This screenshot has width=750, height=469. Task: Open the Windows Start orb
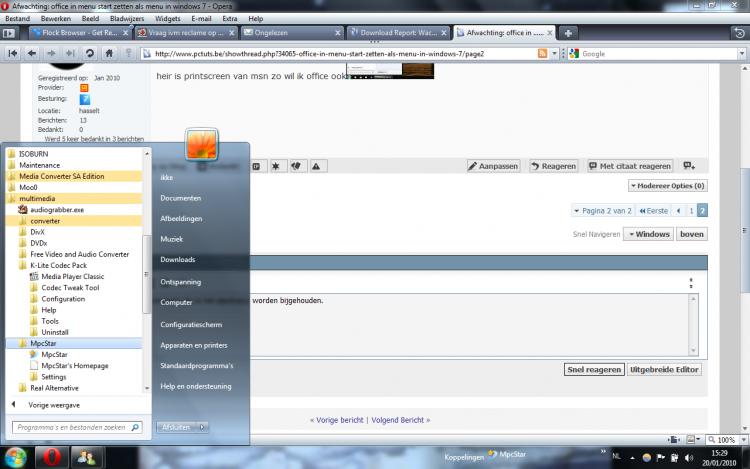[x=16, y=458]
